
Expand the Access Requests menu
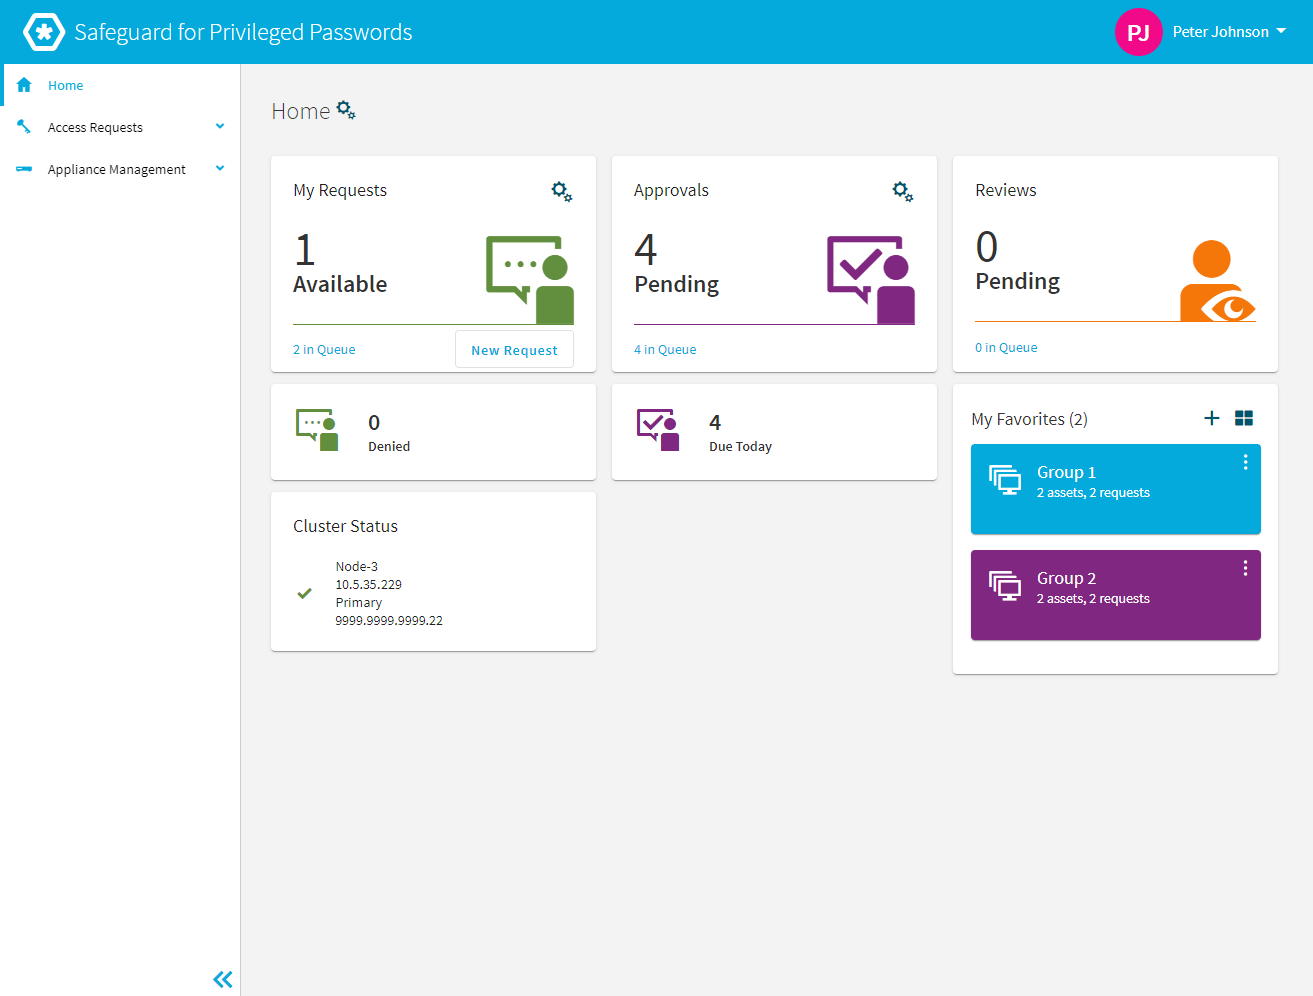click(x=219, y=126)
